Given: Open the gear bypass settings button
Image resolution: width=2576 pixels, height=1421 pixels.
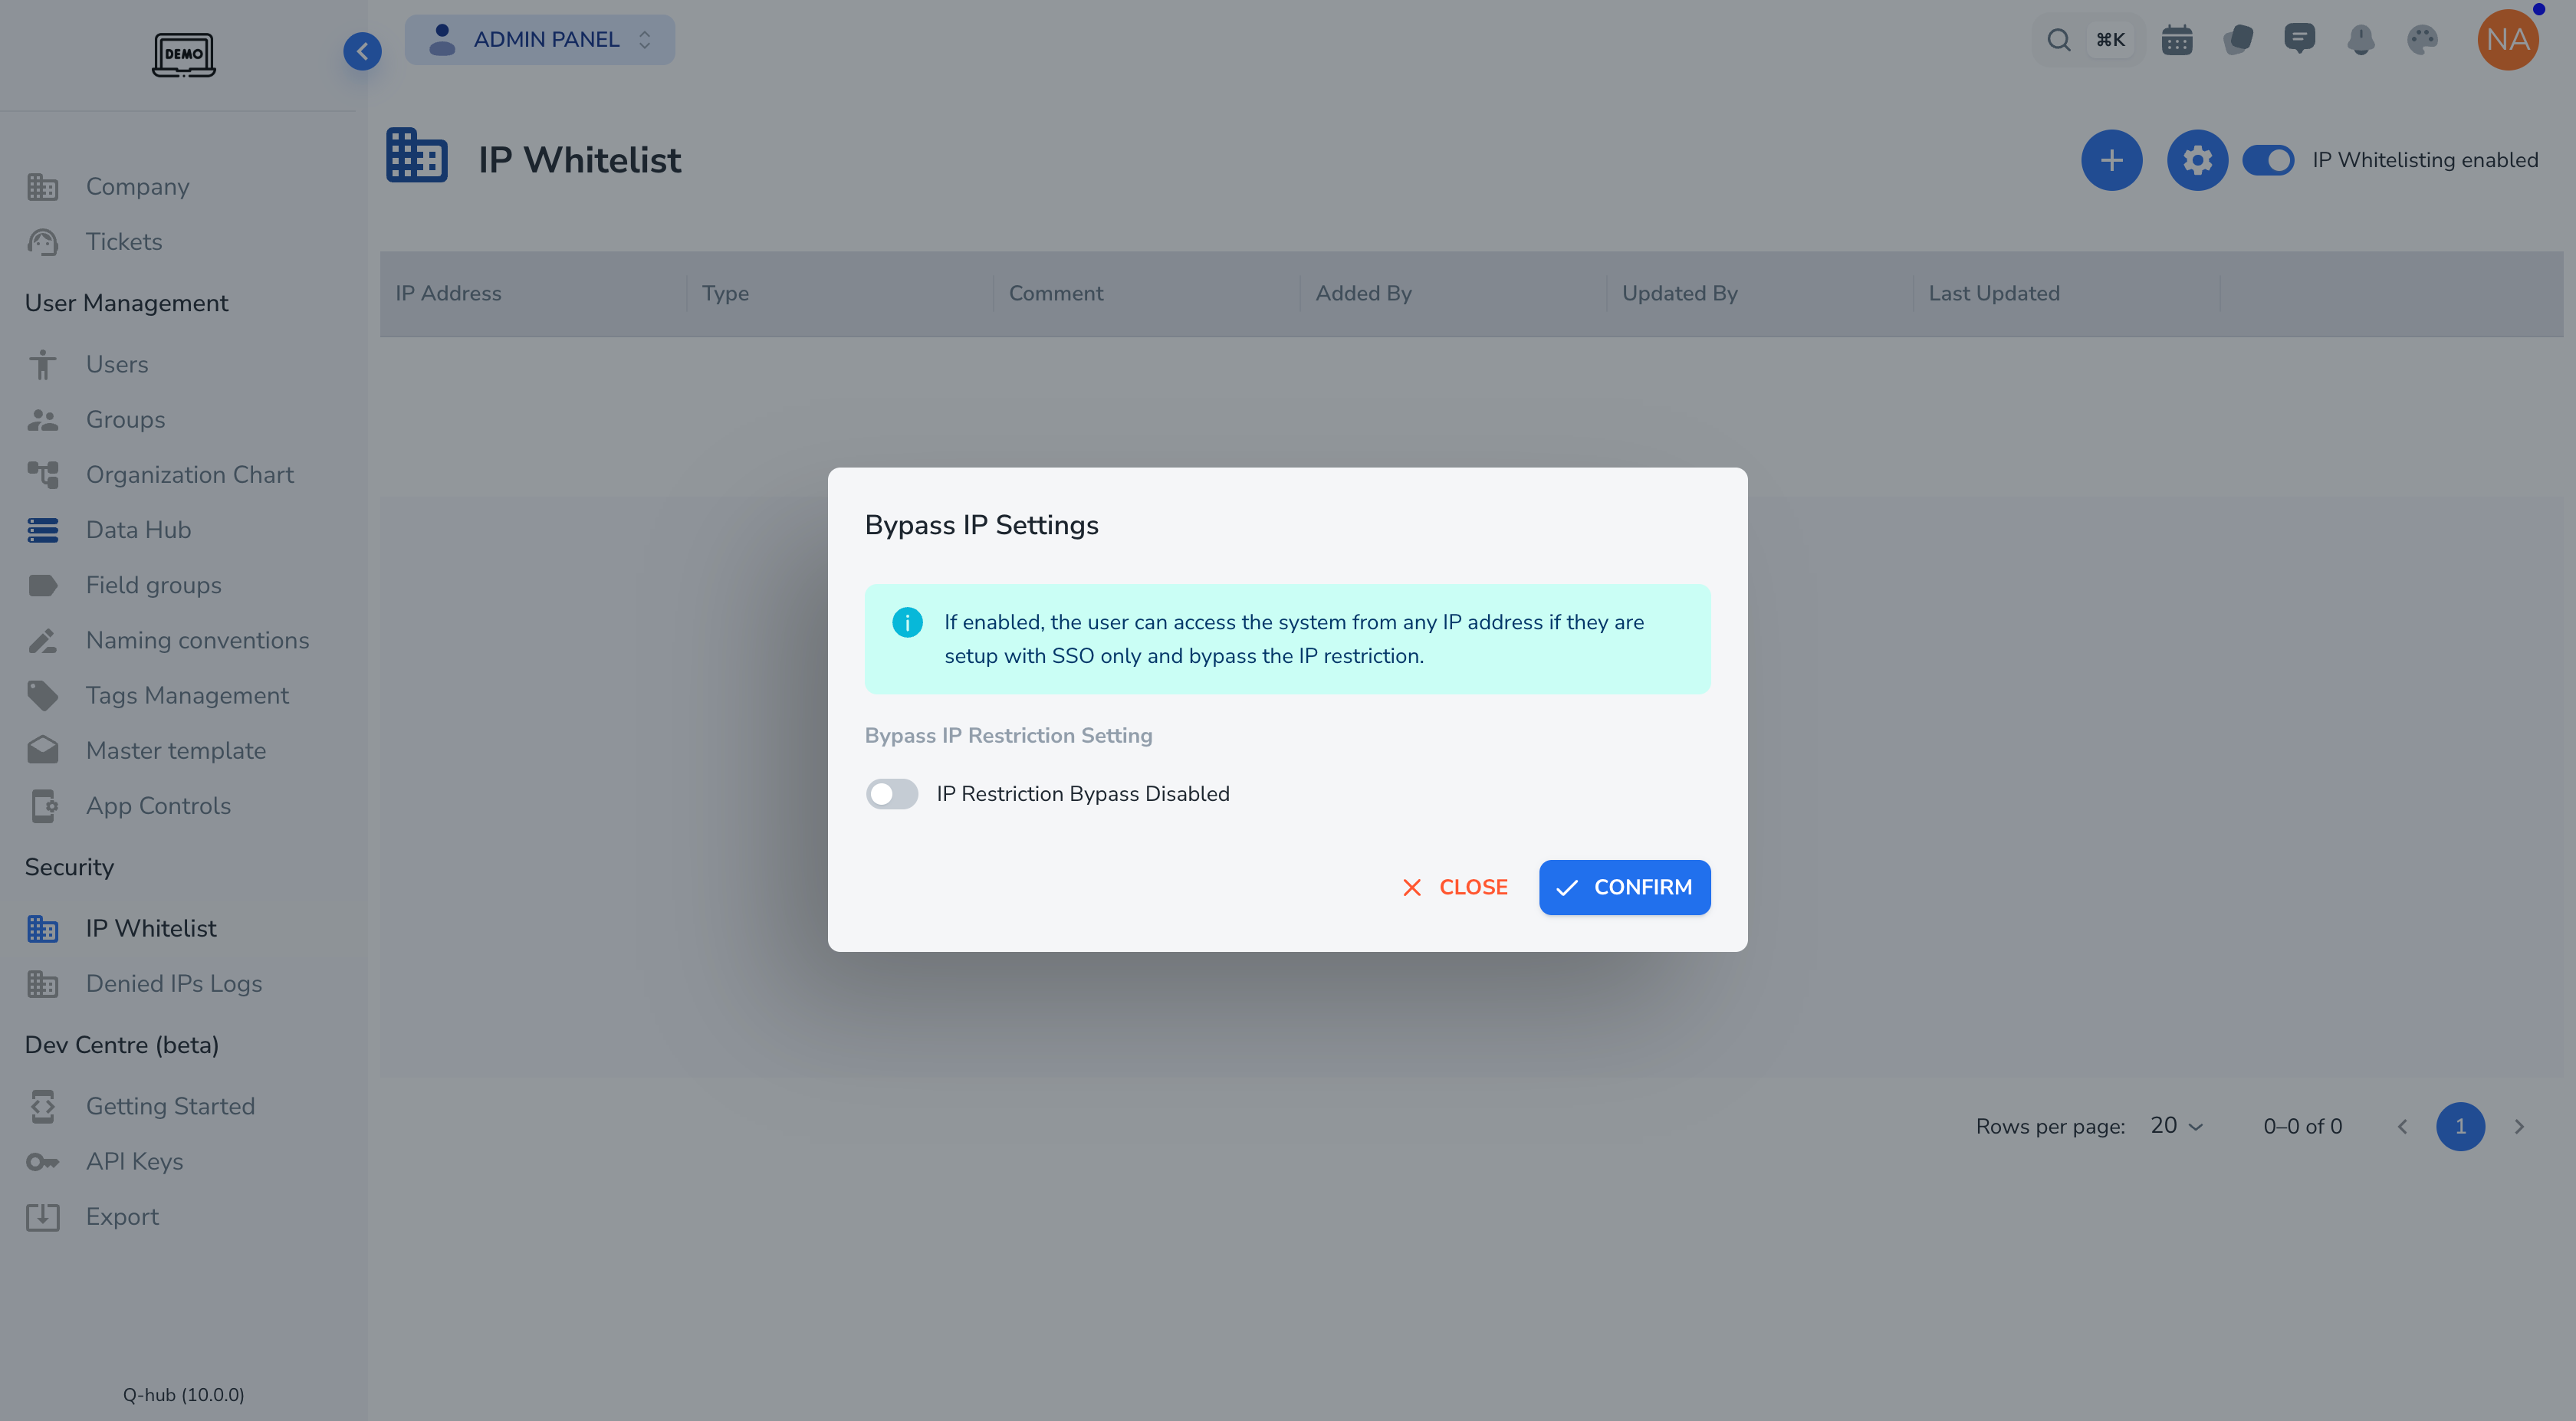Looking at the screenshot, I should click(x=2197, y=160).
